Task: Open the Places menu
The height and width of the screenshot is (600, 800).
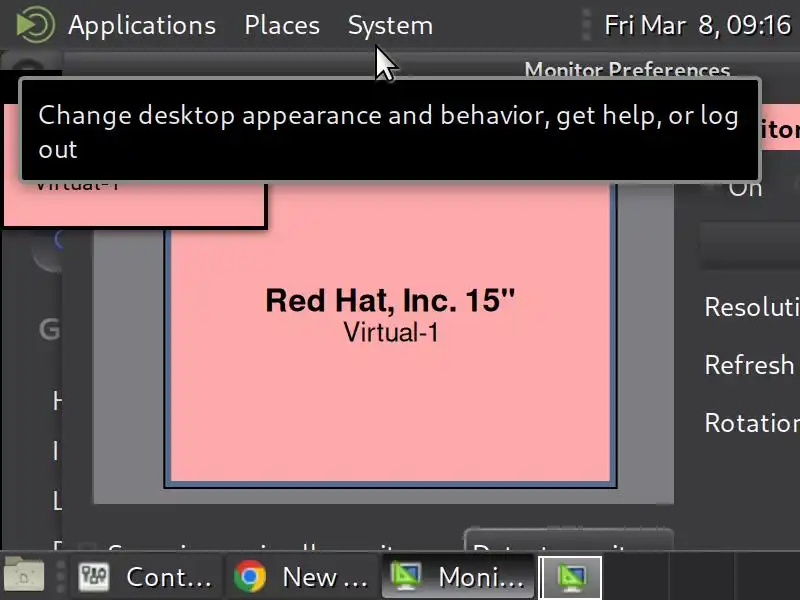Action: 282,25
